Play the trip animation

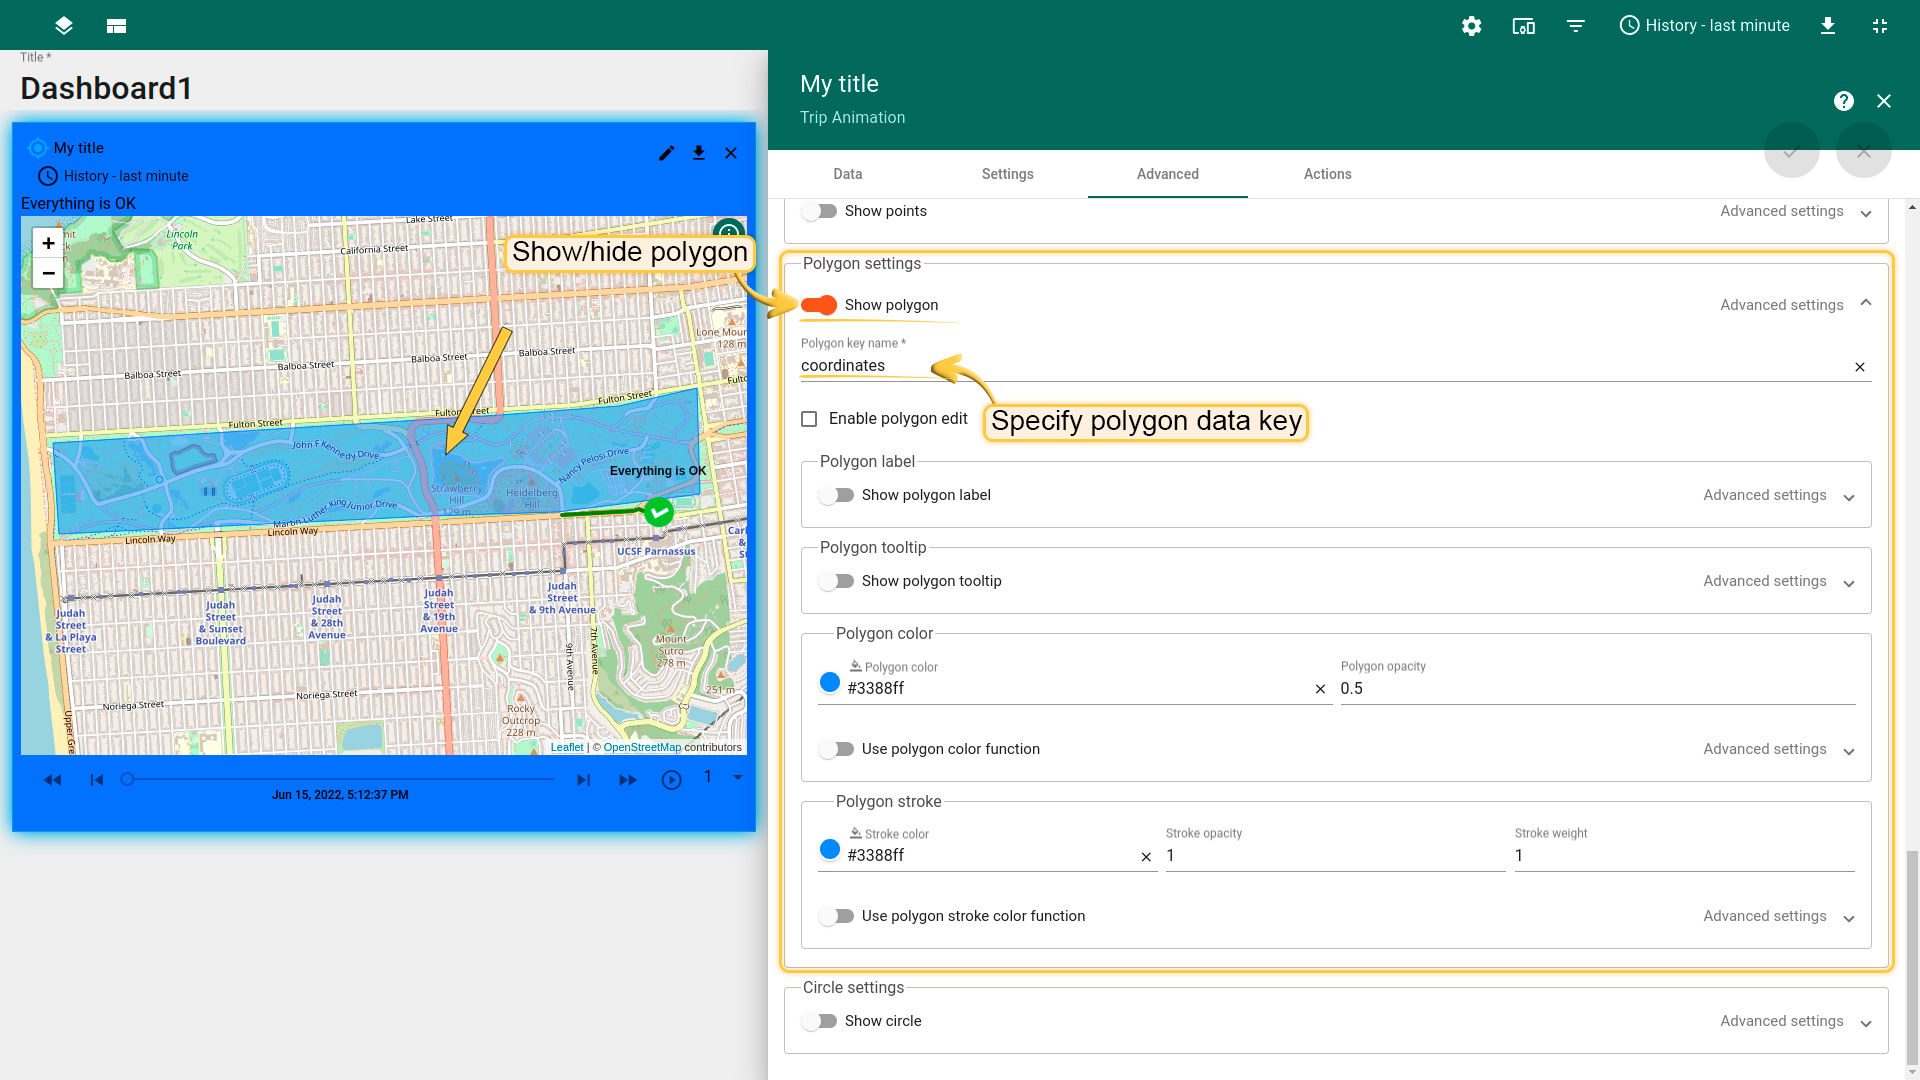[671, 780]
